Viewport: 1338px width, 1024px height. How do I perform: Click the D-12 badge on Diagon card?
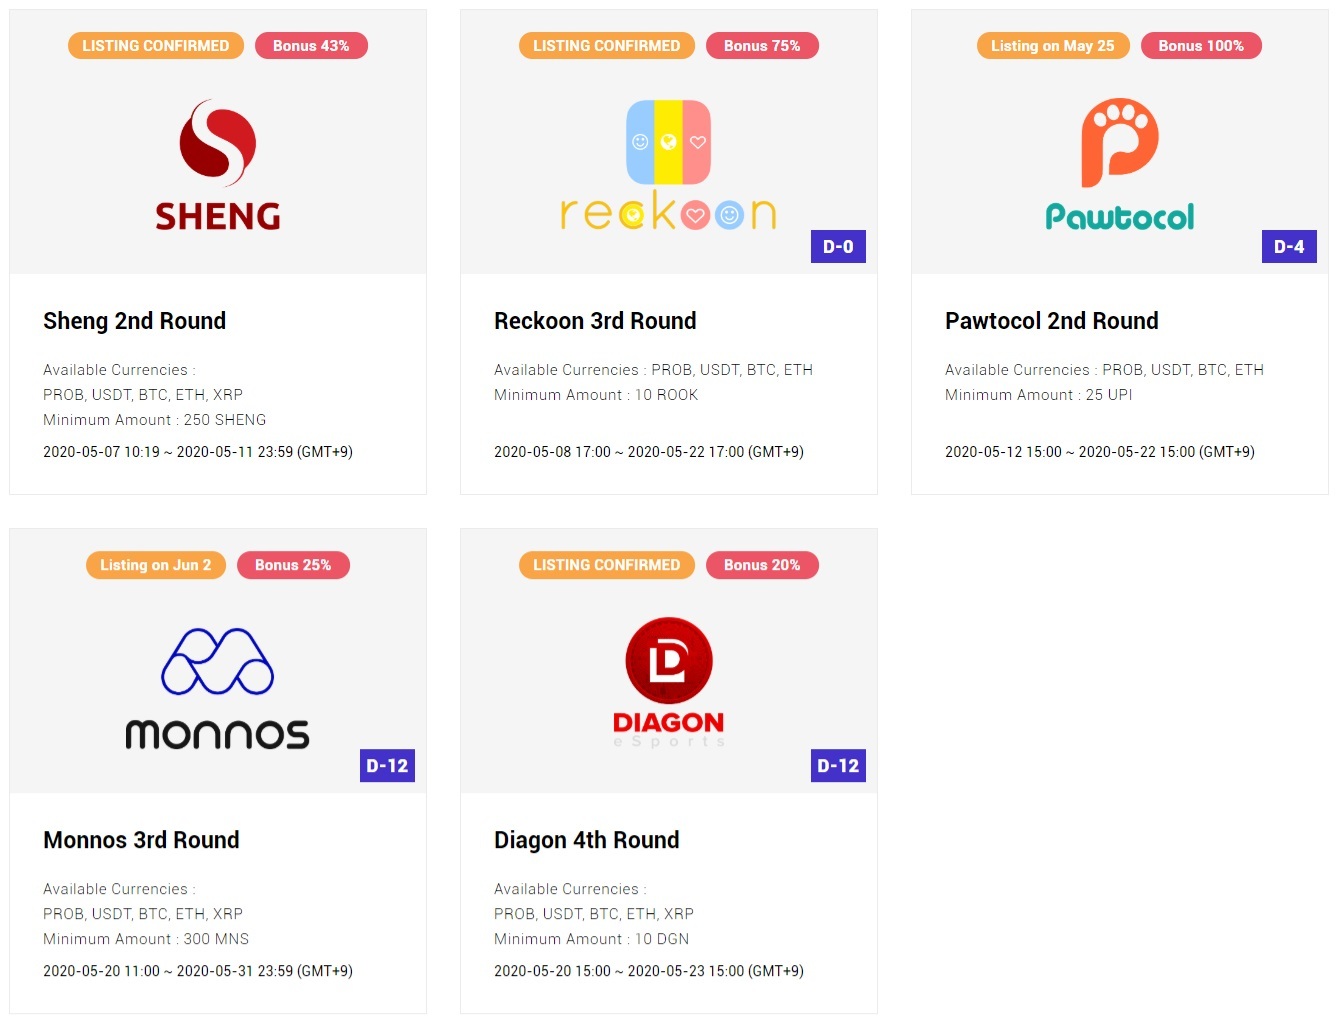pos(838,766)
